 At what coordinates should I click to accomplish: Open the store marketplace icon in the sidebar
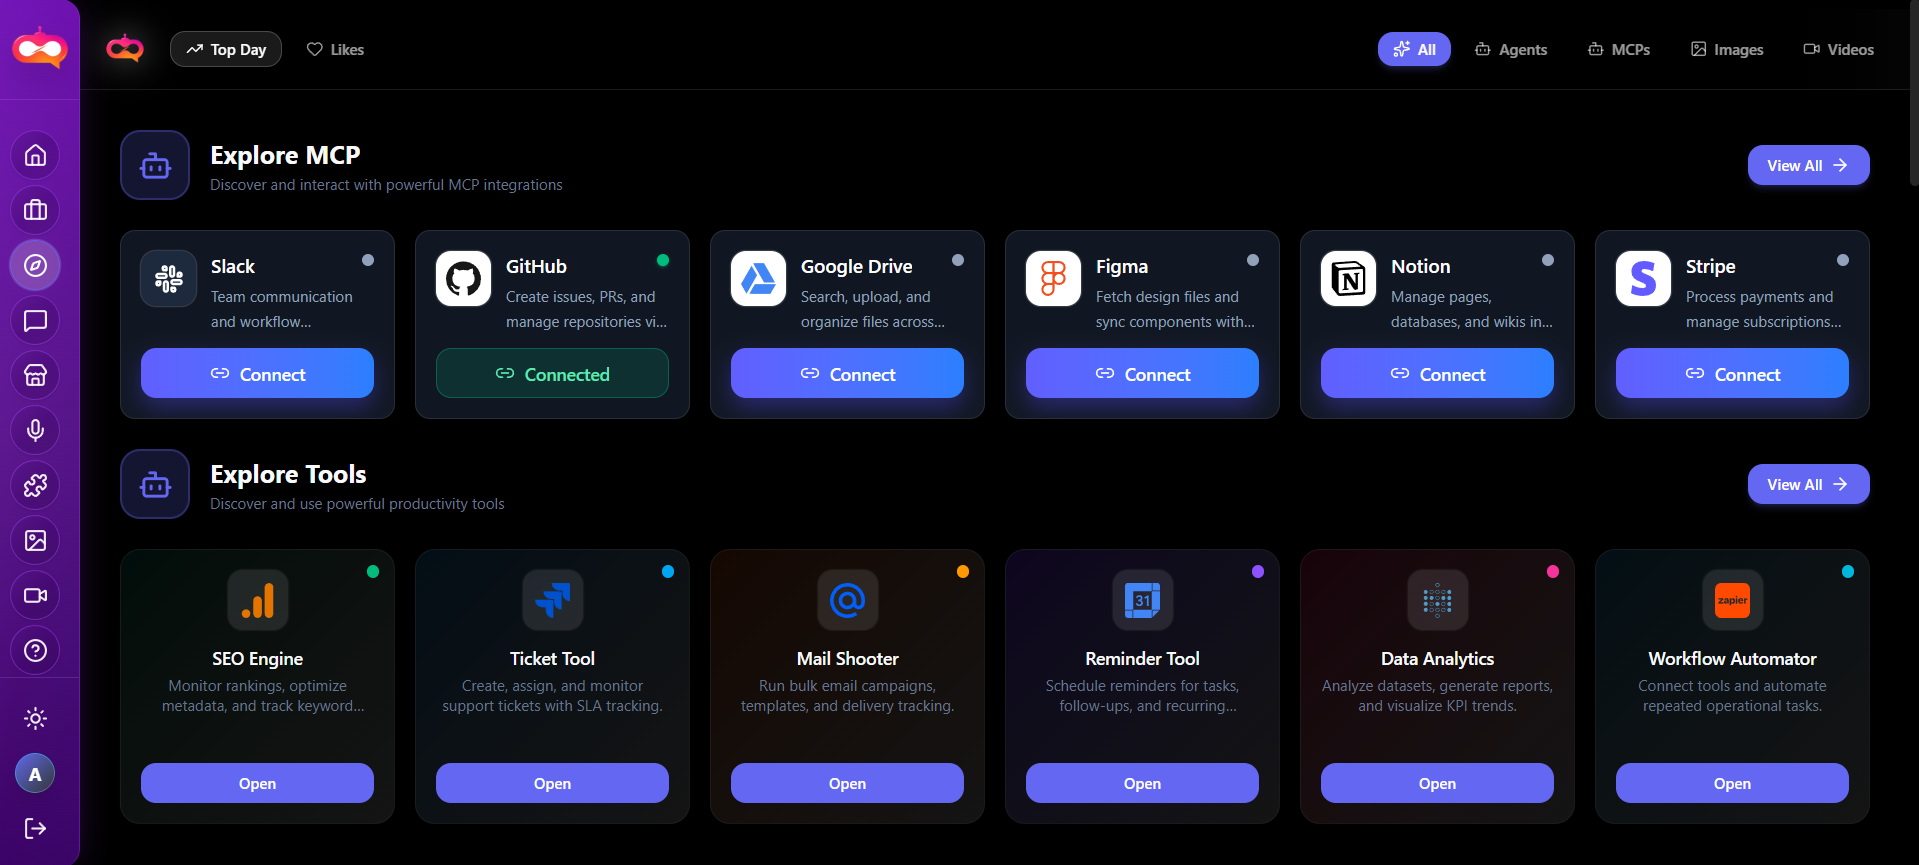(35, 375)
